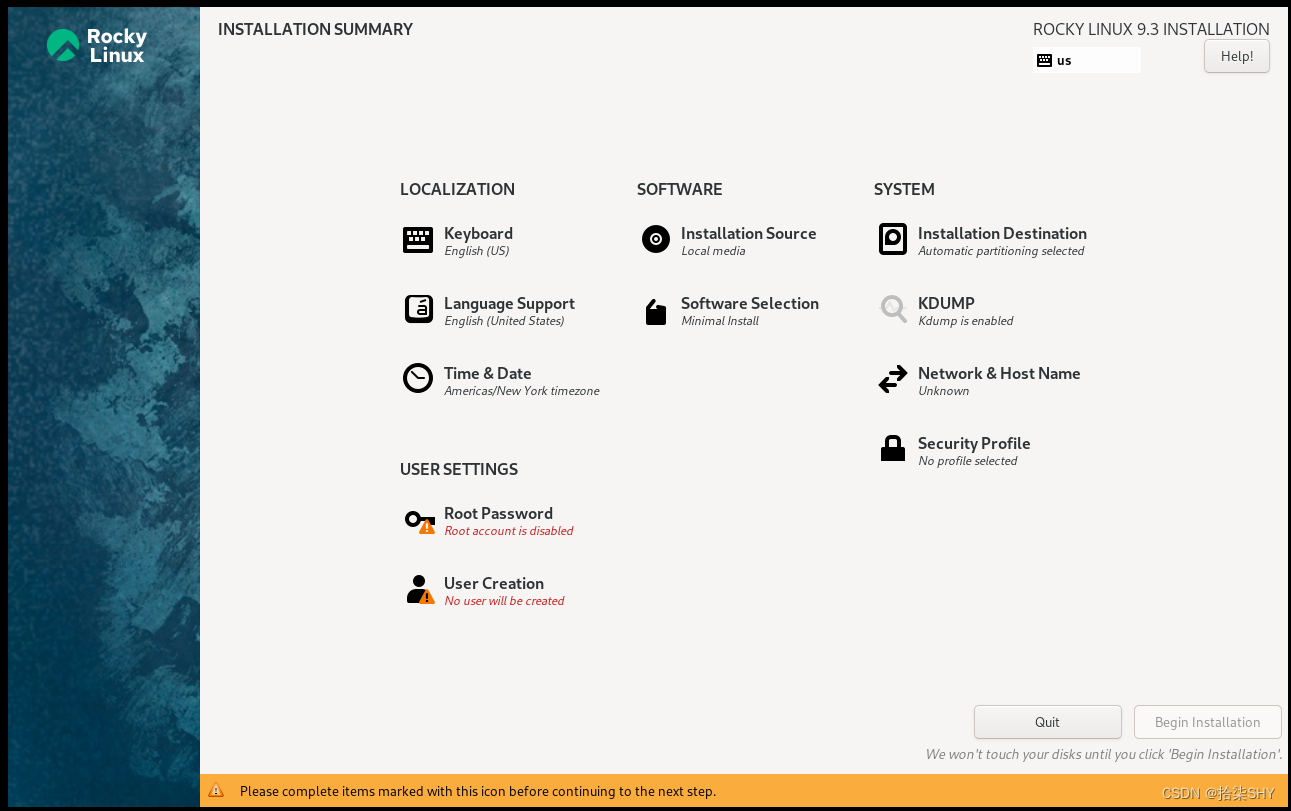This screenshot has width=1291, height=811.
Task: Click 'No user will be created' text
Action: click(x=504, y=601)
